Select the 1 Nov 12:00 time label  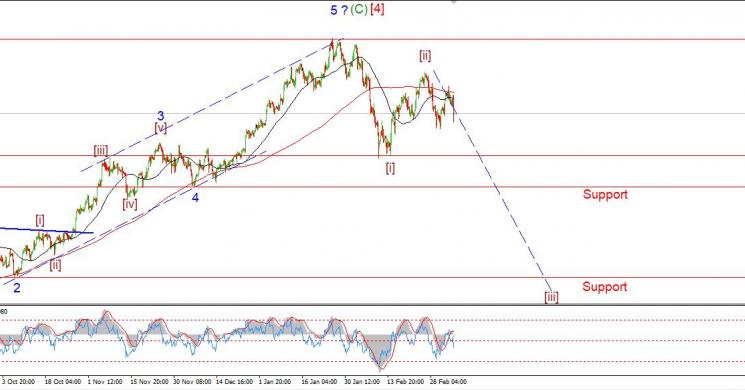[105, 381]
